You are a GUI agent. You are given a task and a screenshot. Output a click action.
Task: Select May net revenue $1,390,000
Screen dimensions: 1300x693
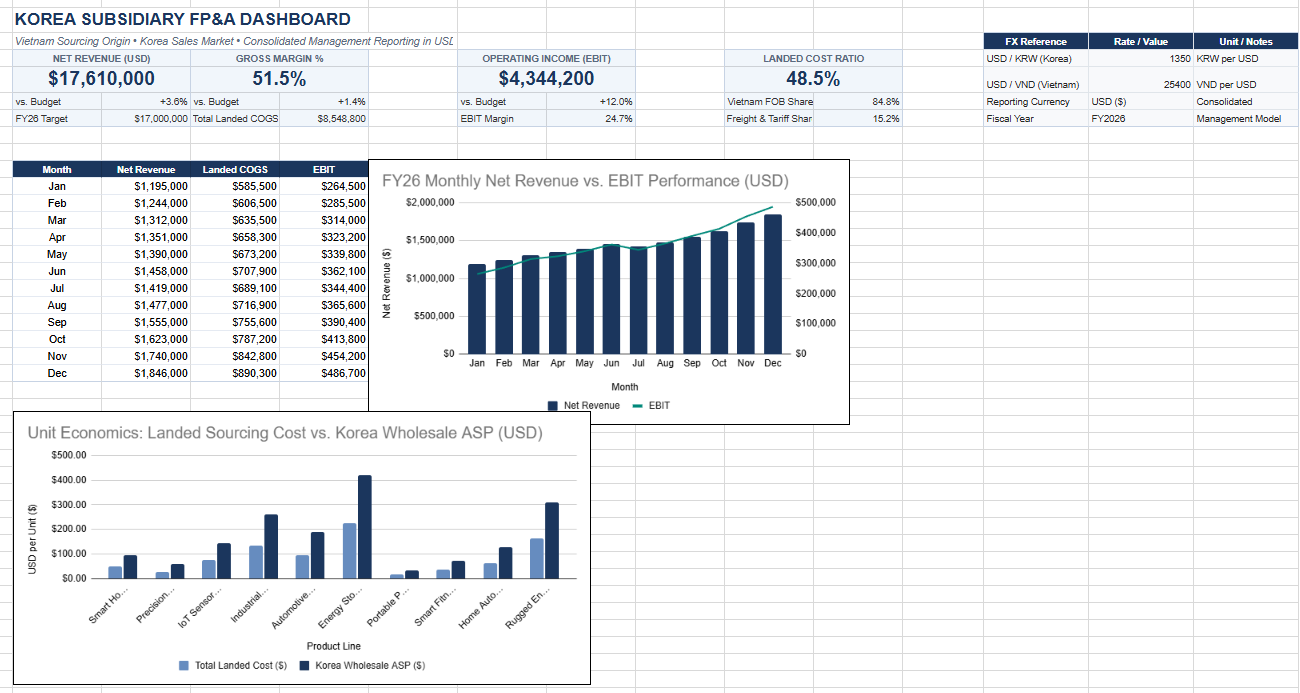click(146, 254)
